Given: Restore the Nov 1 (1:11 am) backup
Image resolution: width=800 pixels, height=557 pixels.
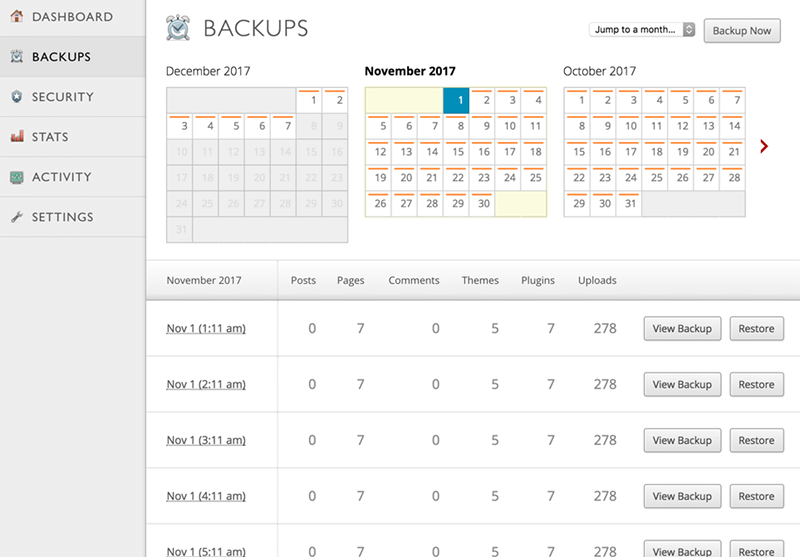Looking at the screenshot, I should 757,328.
